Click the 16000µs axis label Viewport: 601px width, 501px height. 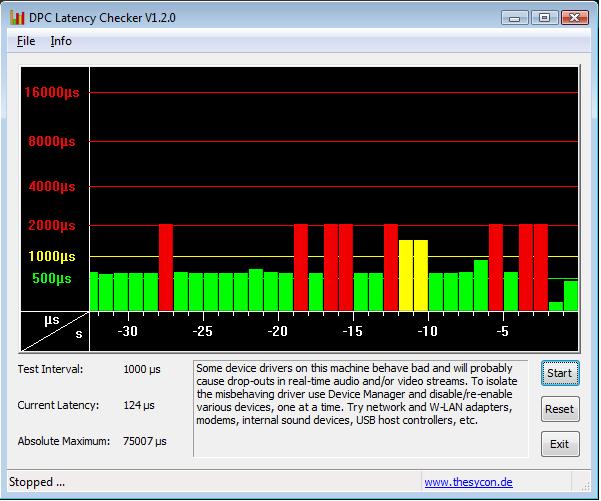pyautogui.click(x=52, y=92)
